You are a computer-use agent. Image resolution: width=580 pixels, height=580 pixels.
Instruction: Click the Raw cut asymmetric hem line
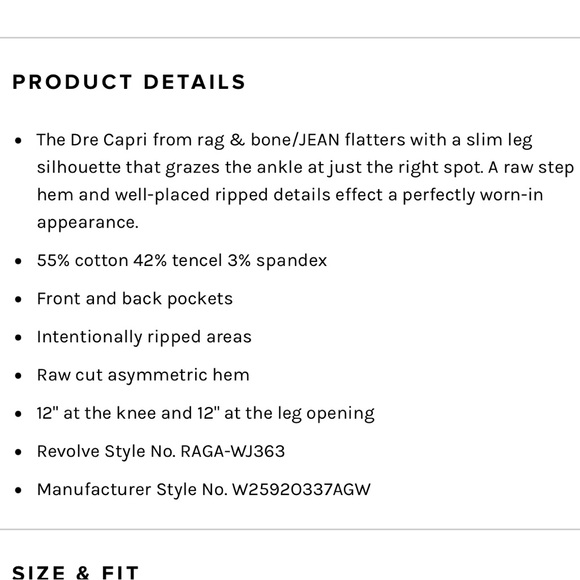(143, 375)
